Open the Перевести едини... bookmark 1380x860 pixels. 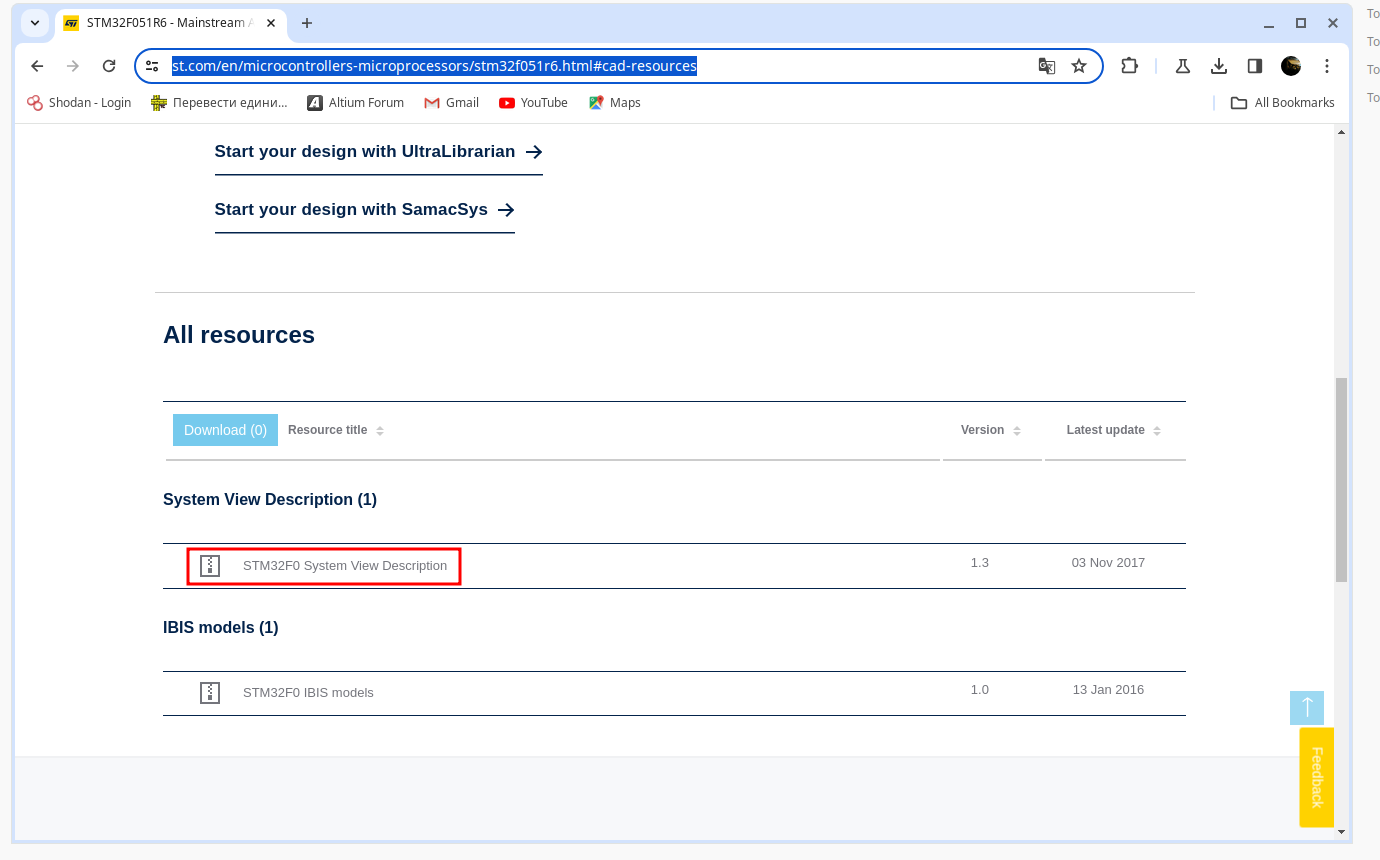pyautogui.click(x=219, y=102)
